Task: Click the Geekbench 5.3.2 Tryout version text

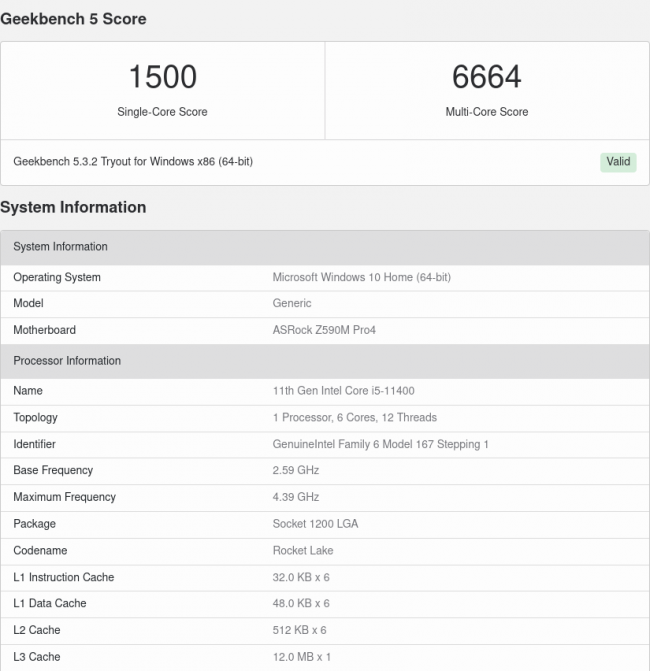Action: point(132,162)
